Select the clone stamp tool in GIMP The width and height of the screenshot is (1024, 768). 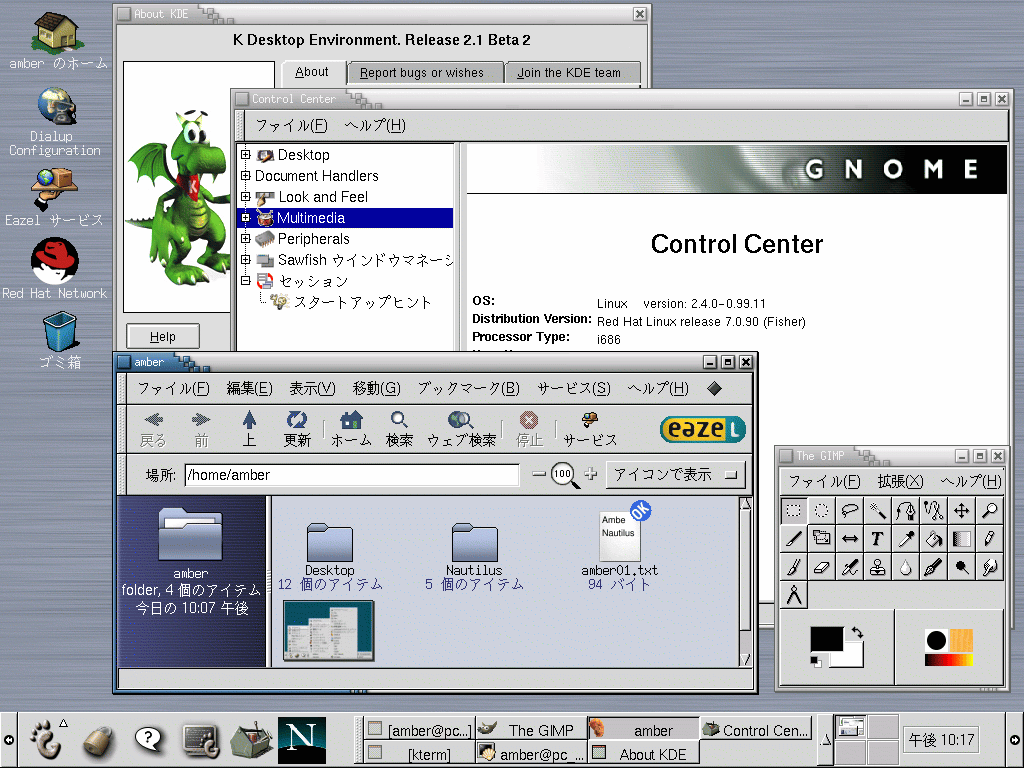tap(878, 567)
